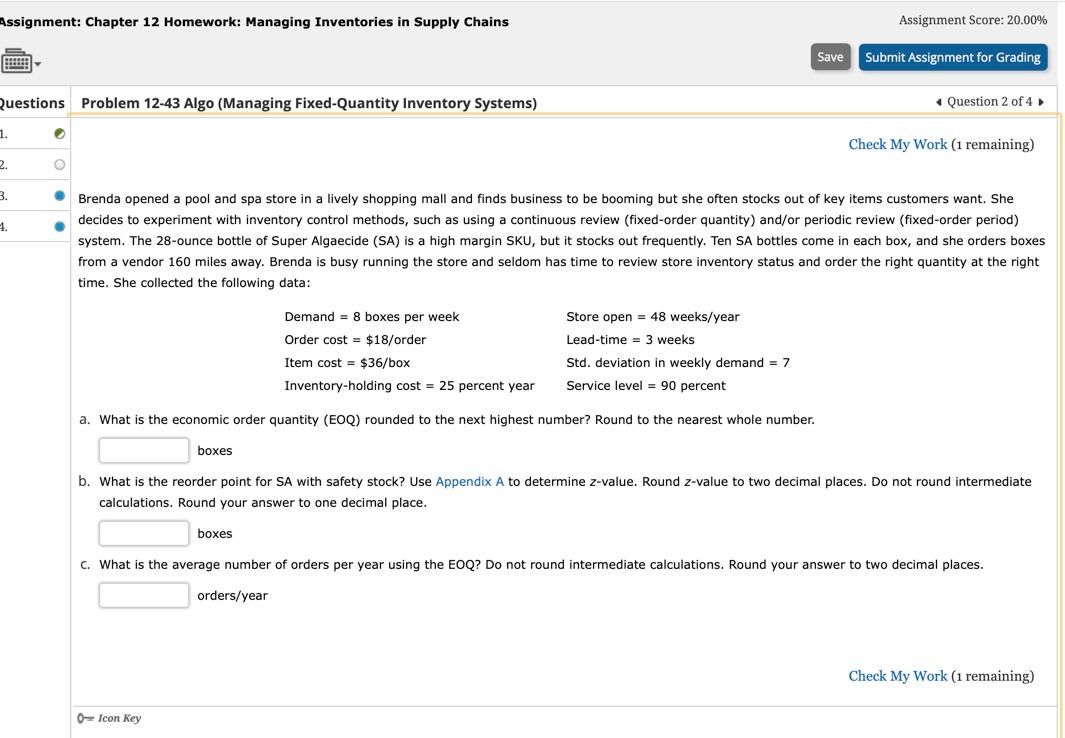The width and height of the screenshot is (1065, 738).
Task: Click the bottom Check My Work link
Action: tap(897, 675)
